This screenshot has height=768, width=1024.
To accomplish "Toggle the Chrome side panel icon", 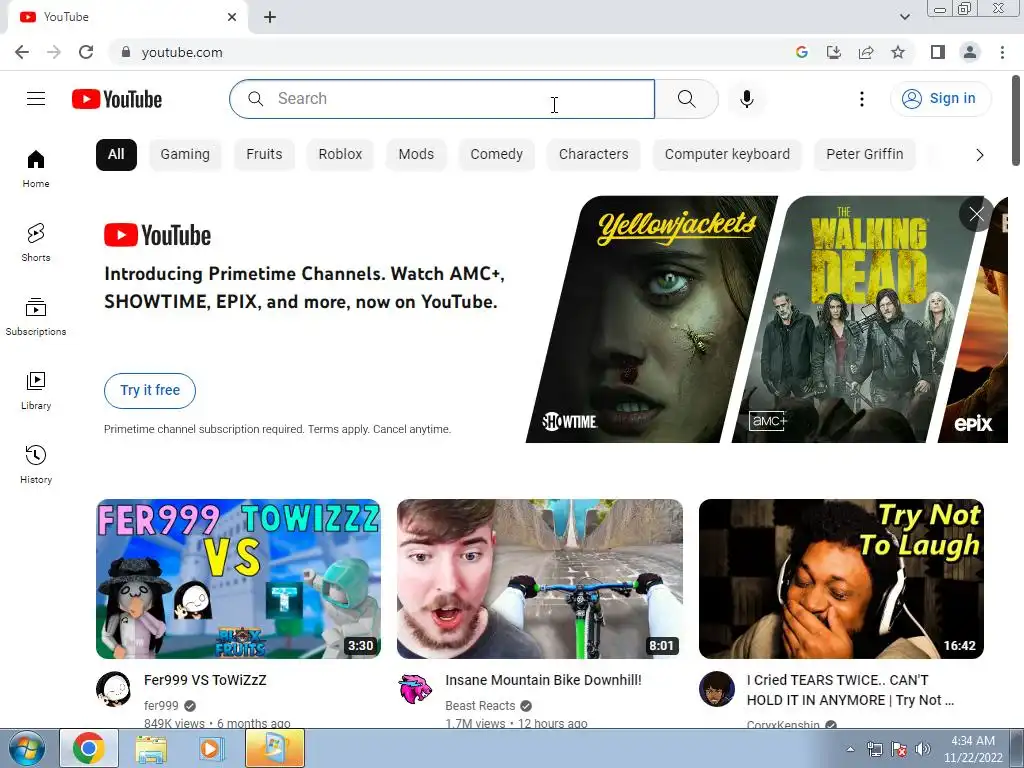I will (x=938, y=52).
